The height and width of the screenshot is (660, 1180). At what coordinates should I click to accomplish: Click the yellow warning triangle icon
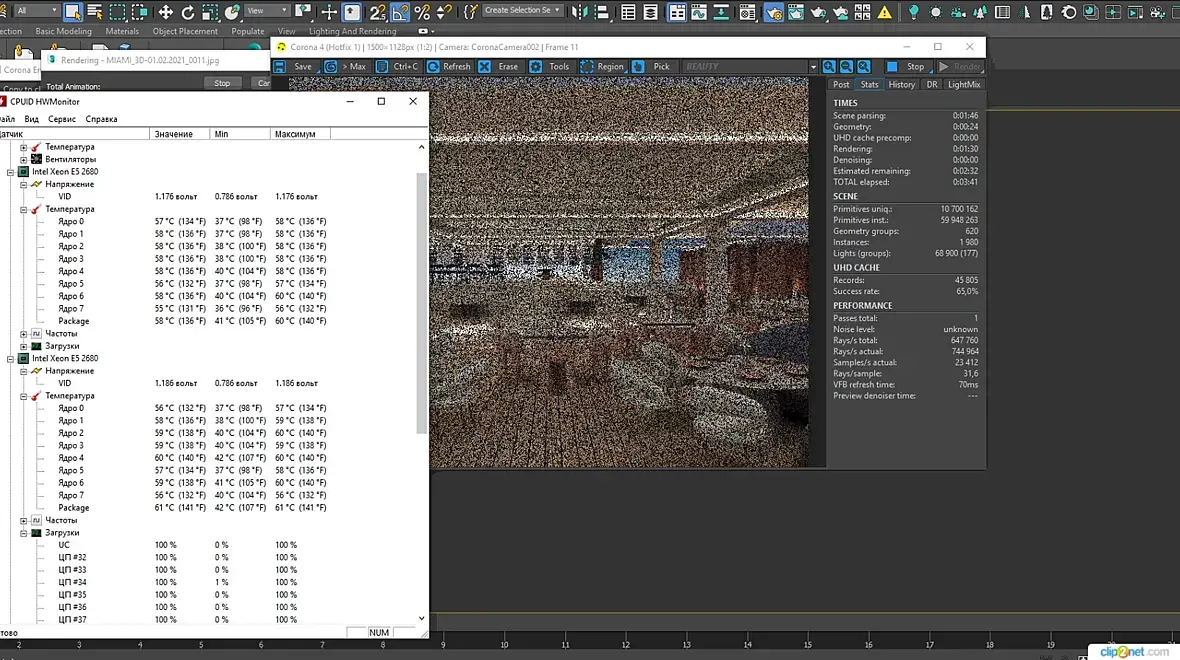tap(885, 13)
